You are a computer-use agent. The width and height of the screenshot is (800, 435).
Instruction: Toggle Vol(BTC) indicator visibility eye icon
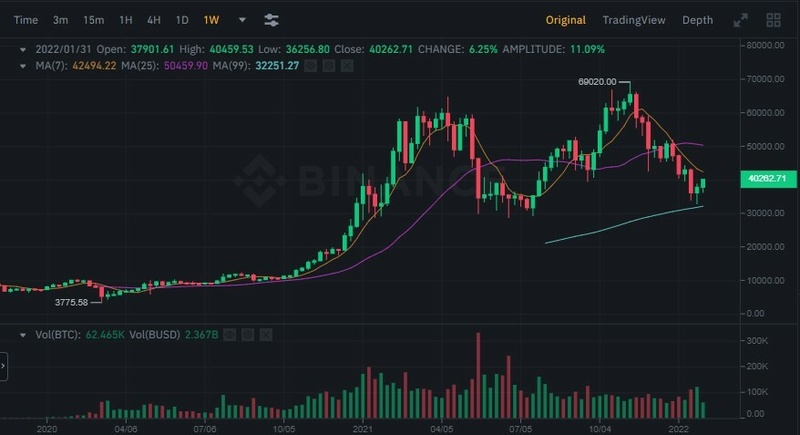[230, 335]
